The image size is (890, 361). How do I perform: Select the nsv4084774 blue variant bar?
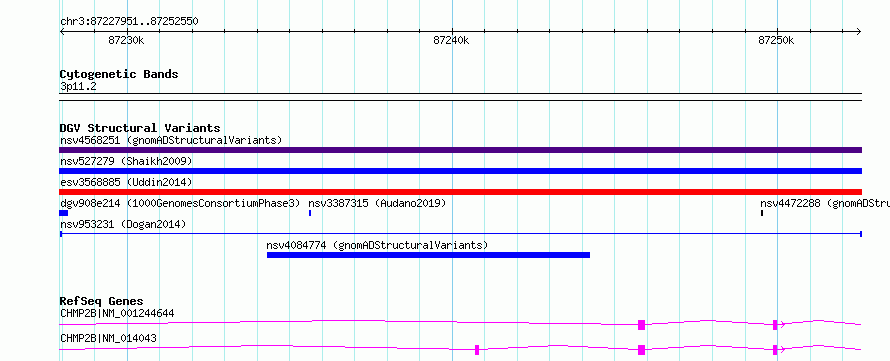428,255
